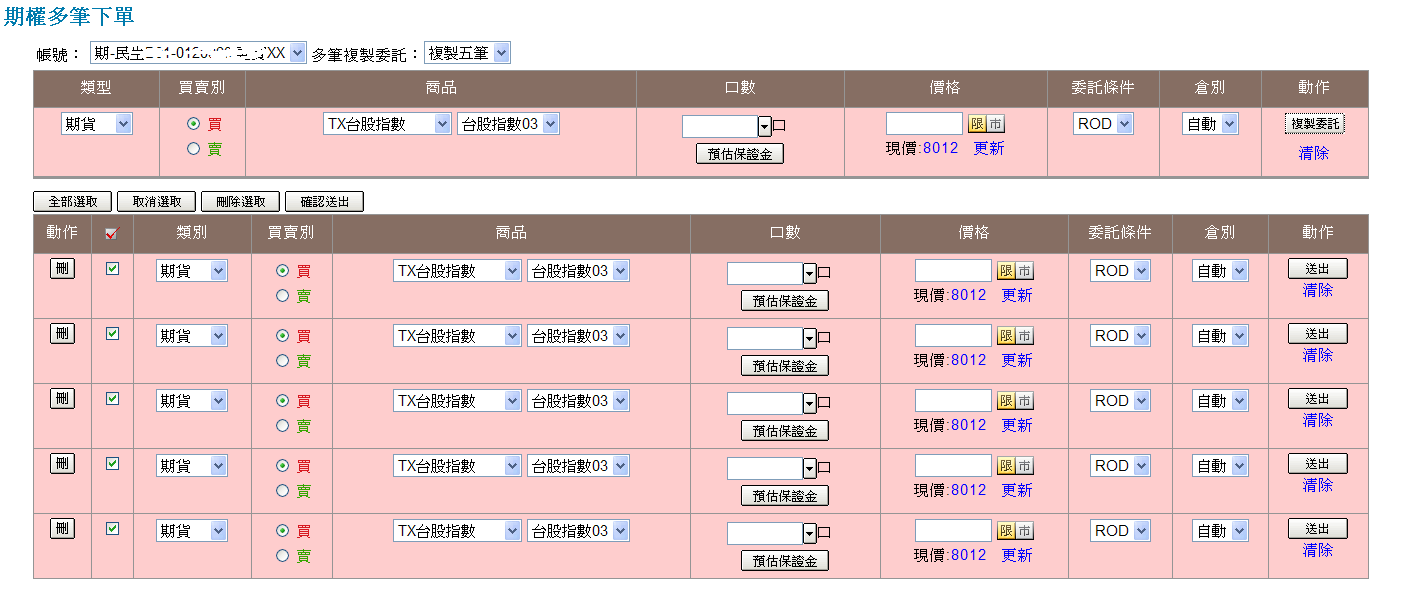Click the 刪 delete icon on the last order row

pos(62,529)
